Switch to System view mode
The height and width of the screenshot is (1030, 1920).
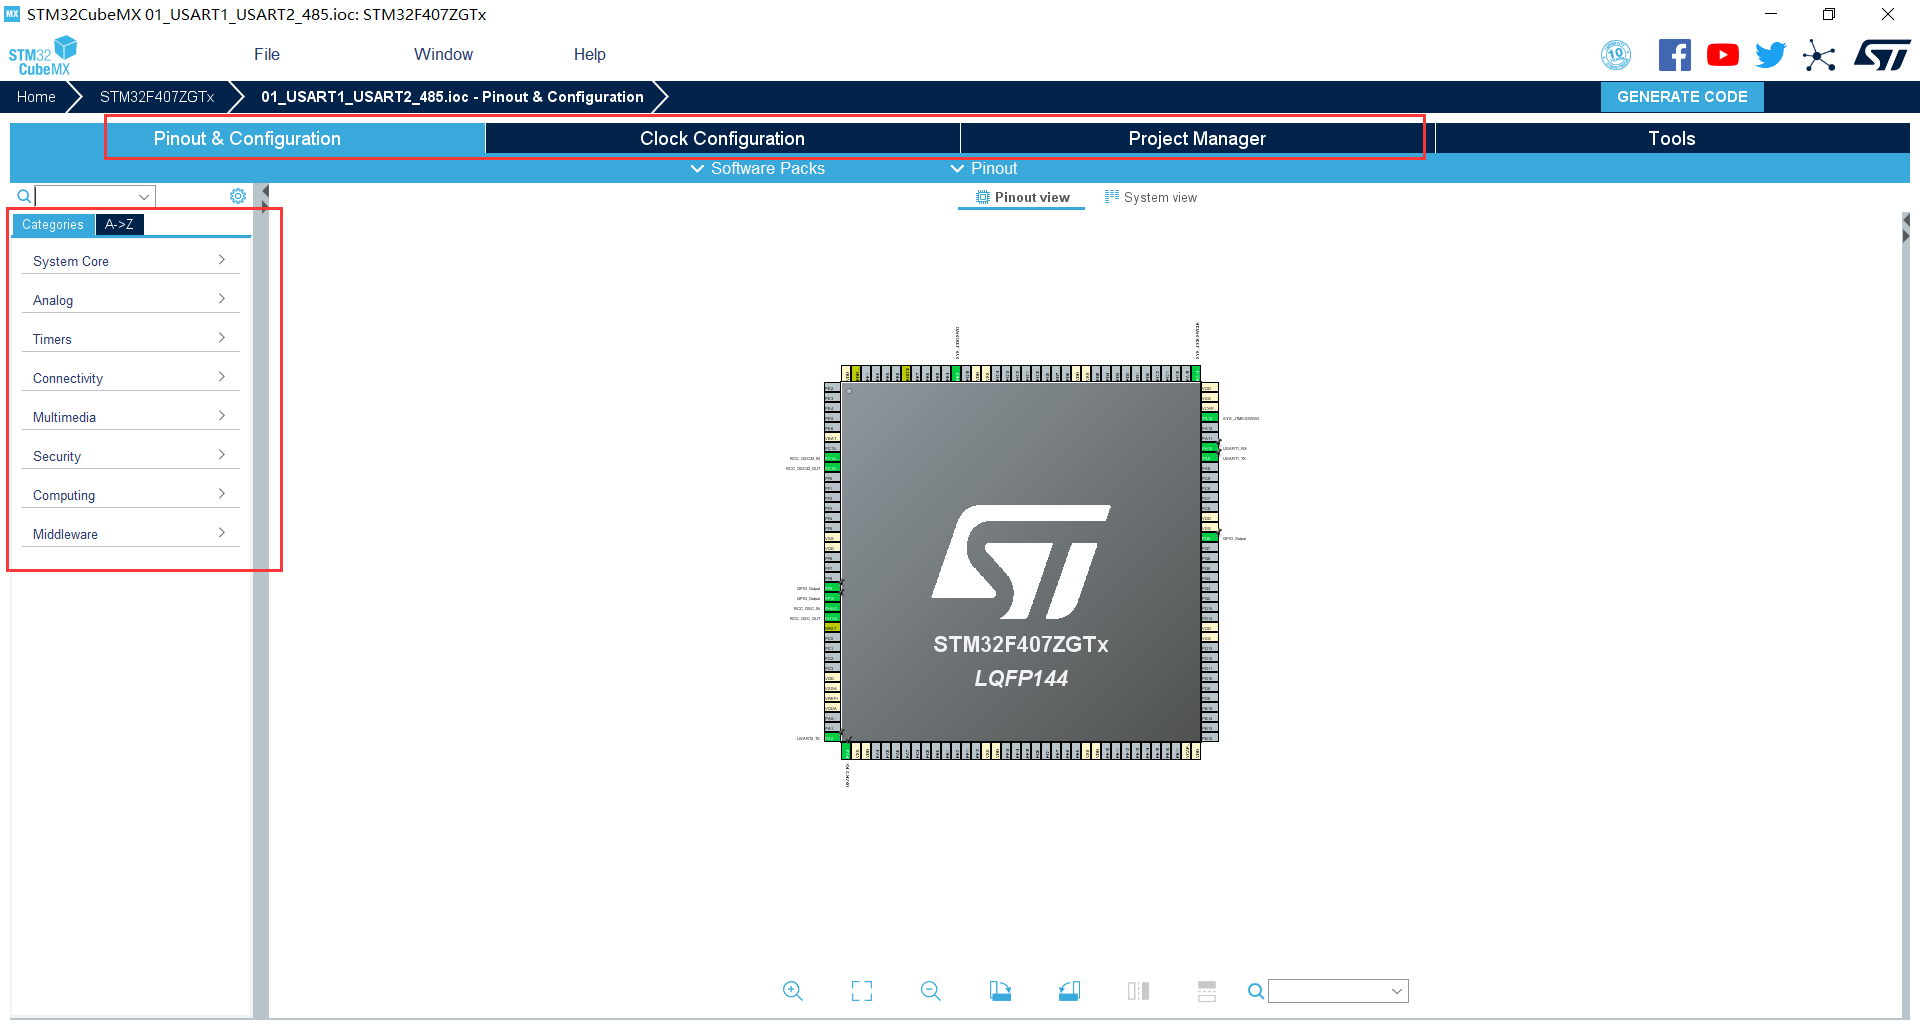click(1150, 197)
